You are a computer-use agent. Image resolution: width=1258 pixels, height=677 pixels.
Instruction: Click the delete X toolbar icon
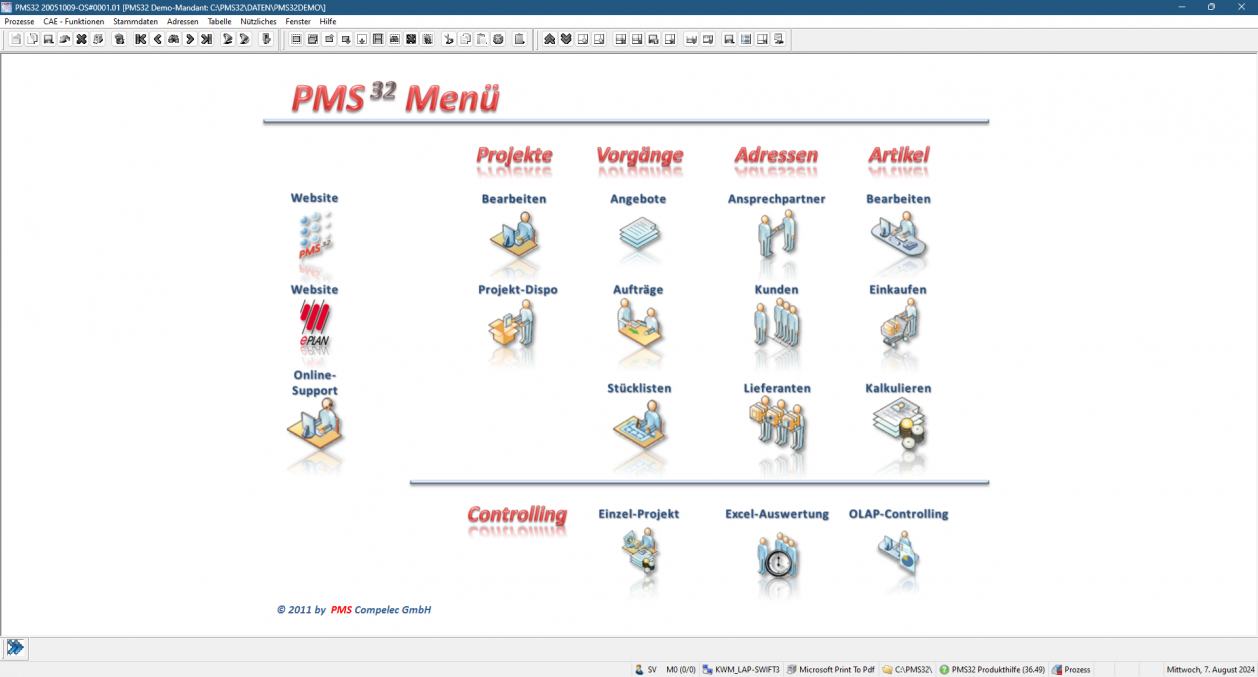click(81, 40)
